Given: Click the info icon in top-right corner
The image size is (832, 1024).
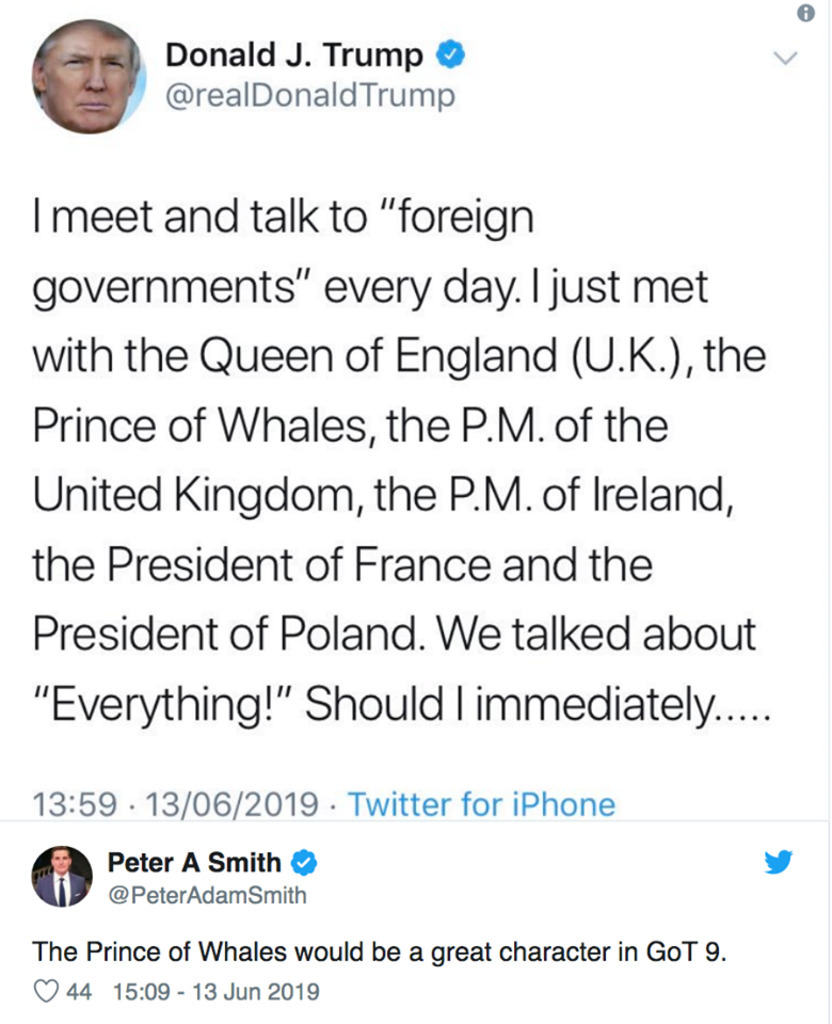Looking at the screenshot, I should pyautogui.click(x=805, y=12).
